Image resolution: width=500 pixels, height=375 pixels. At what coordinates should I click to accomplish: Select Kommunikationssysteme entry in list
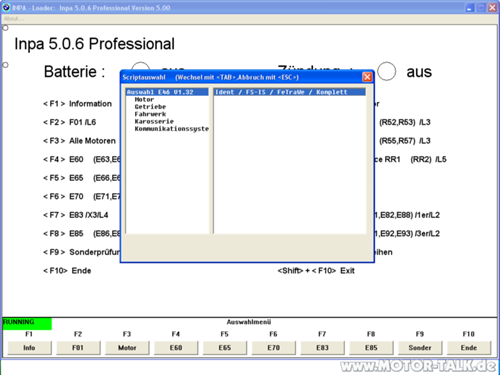[171, 129]
